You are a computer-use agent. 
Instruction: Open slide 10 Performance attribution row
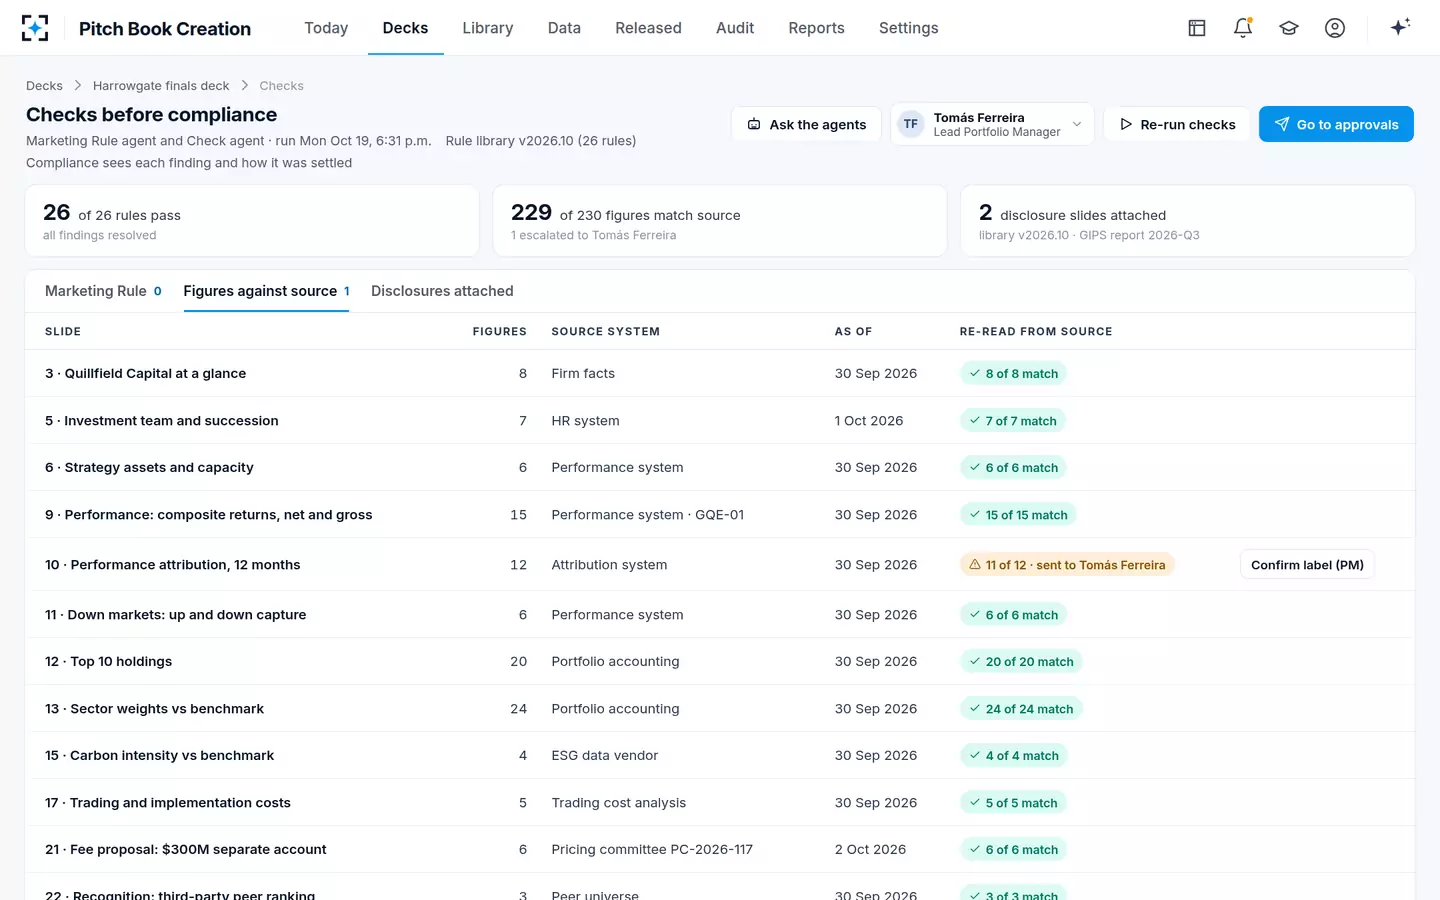pos(720,565)
